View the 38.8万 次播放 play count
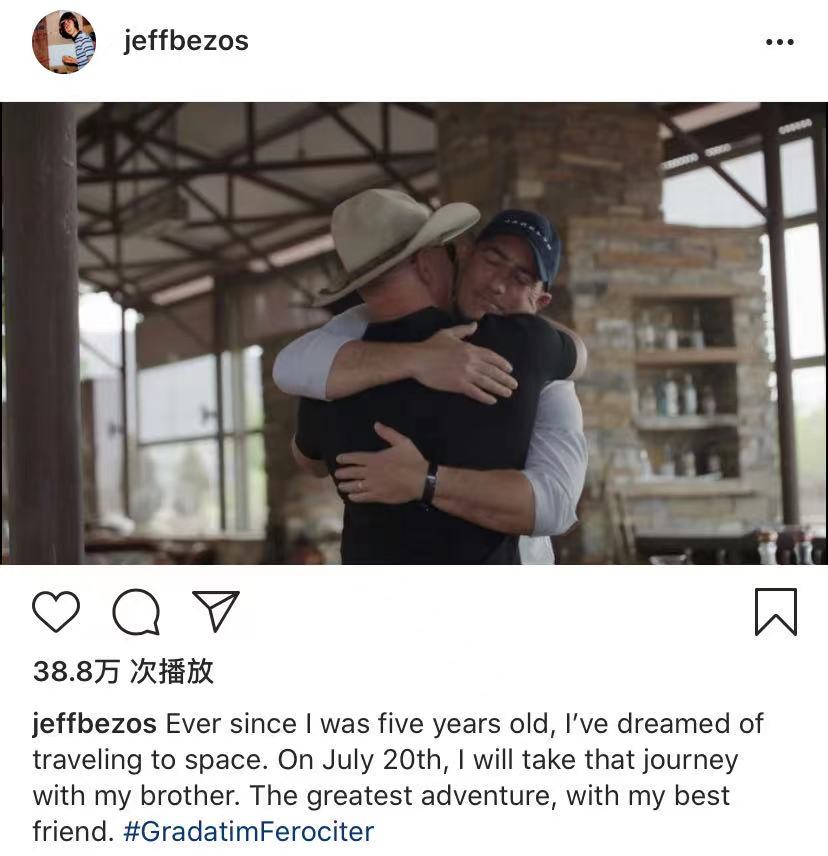The height and width of the screenshot is (856, 828). click(123, 671)
